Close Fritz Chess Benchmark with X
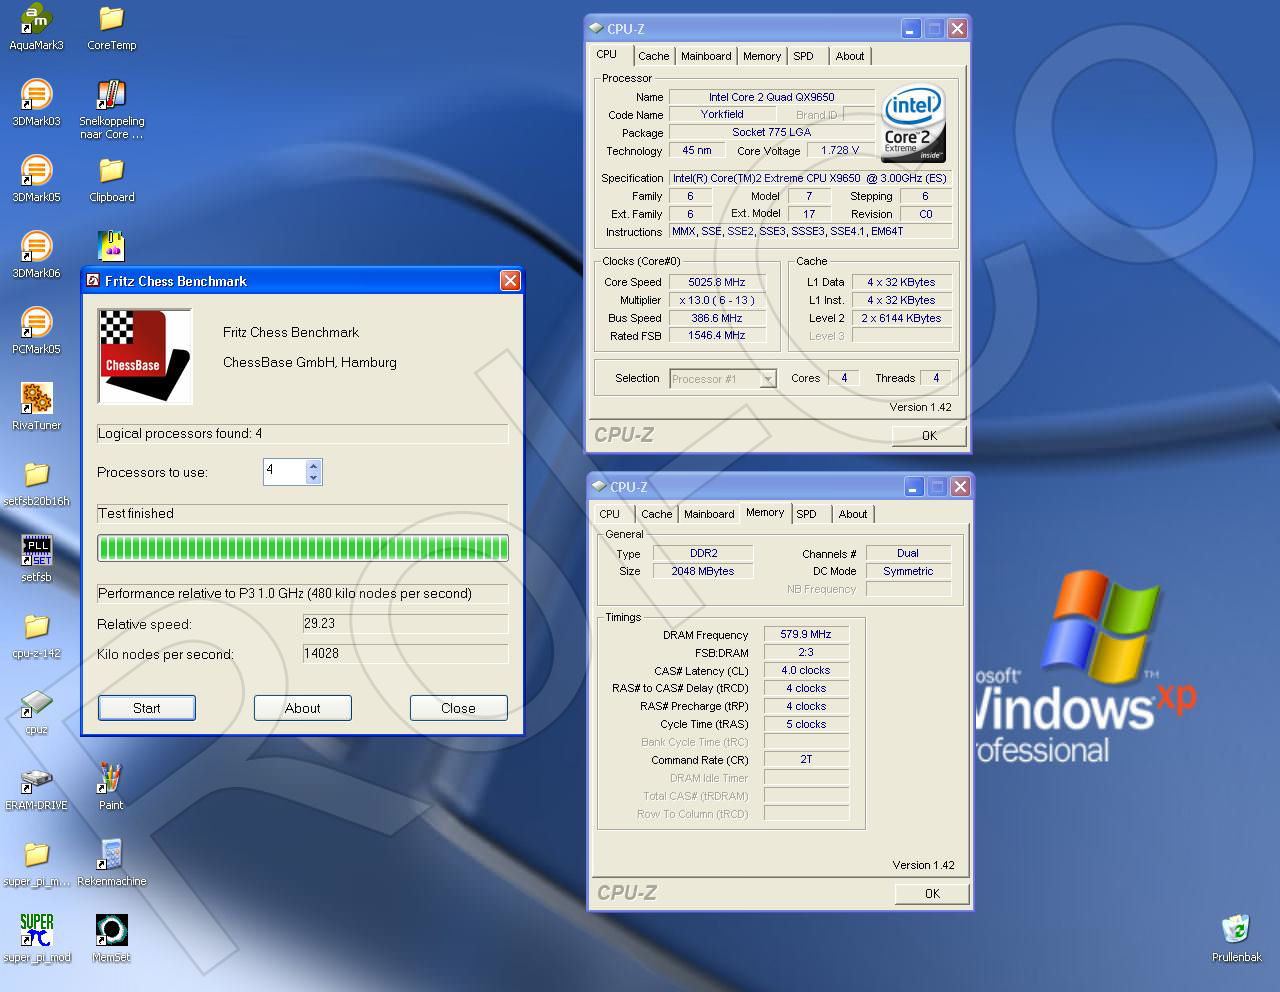 [510, 281]
